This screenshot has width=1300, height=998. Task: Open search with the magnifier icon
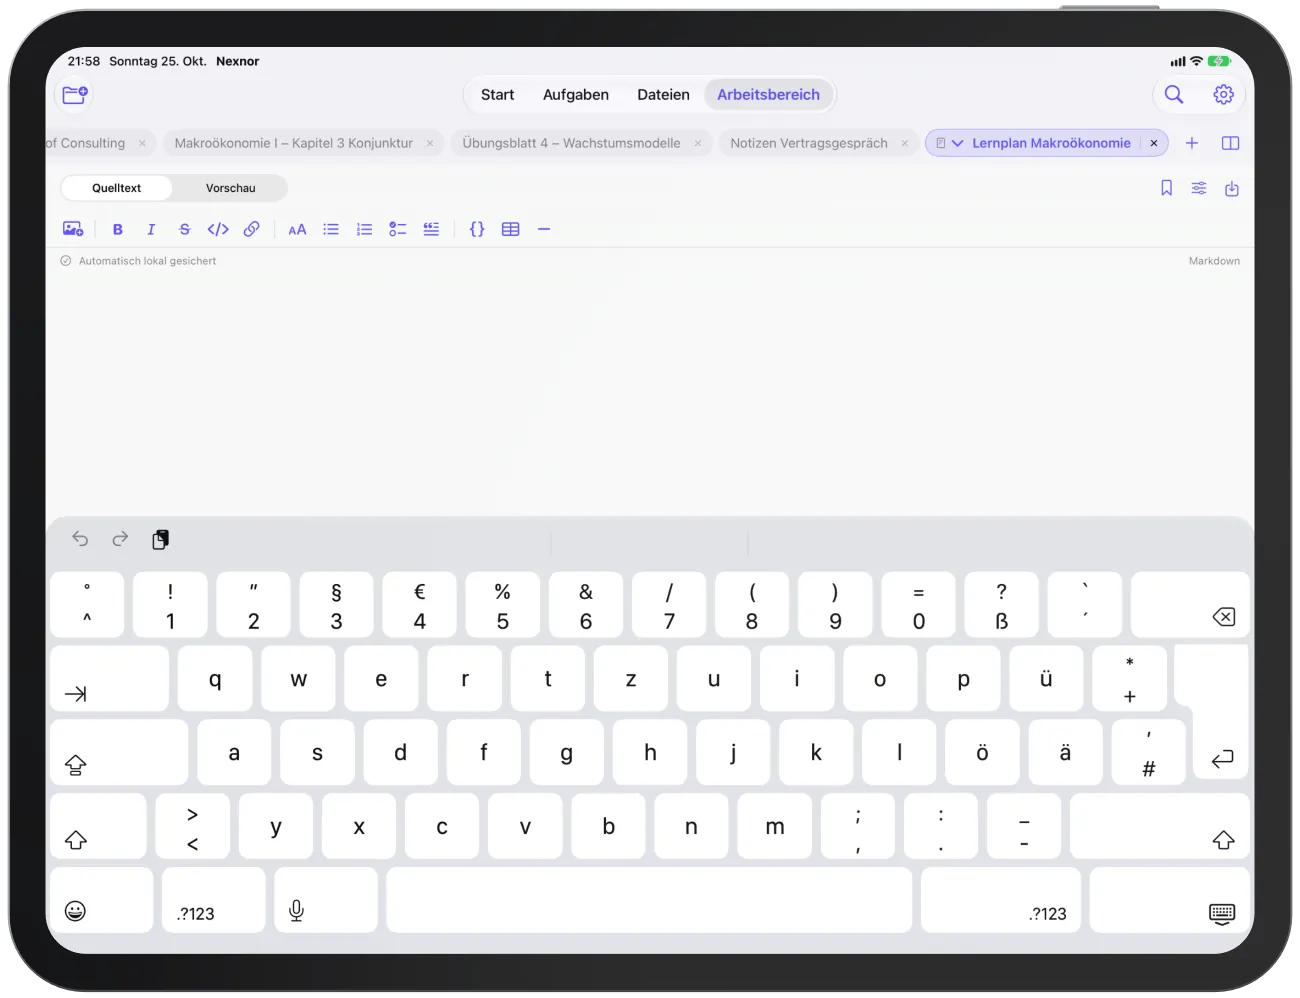1174,94
